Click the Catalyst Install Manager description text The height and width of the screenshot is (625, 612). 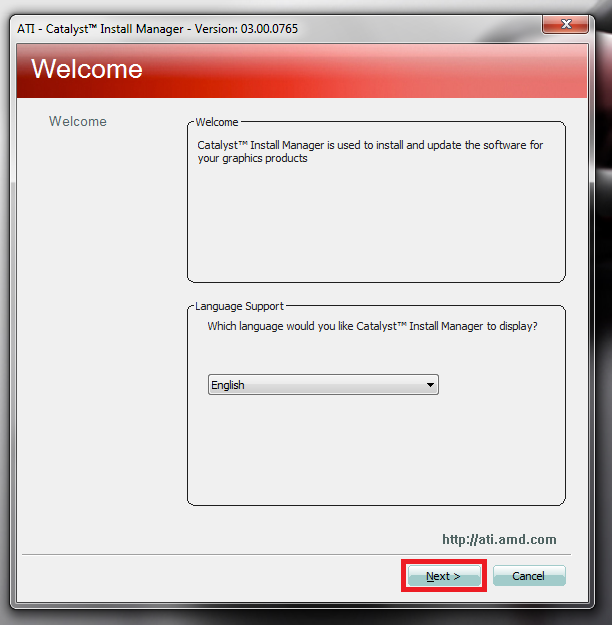click(370, 151)
